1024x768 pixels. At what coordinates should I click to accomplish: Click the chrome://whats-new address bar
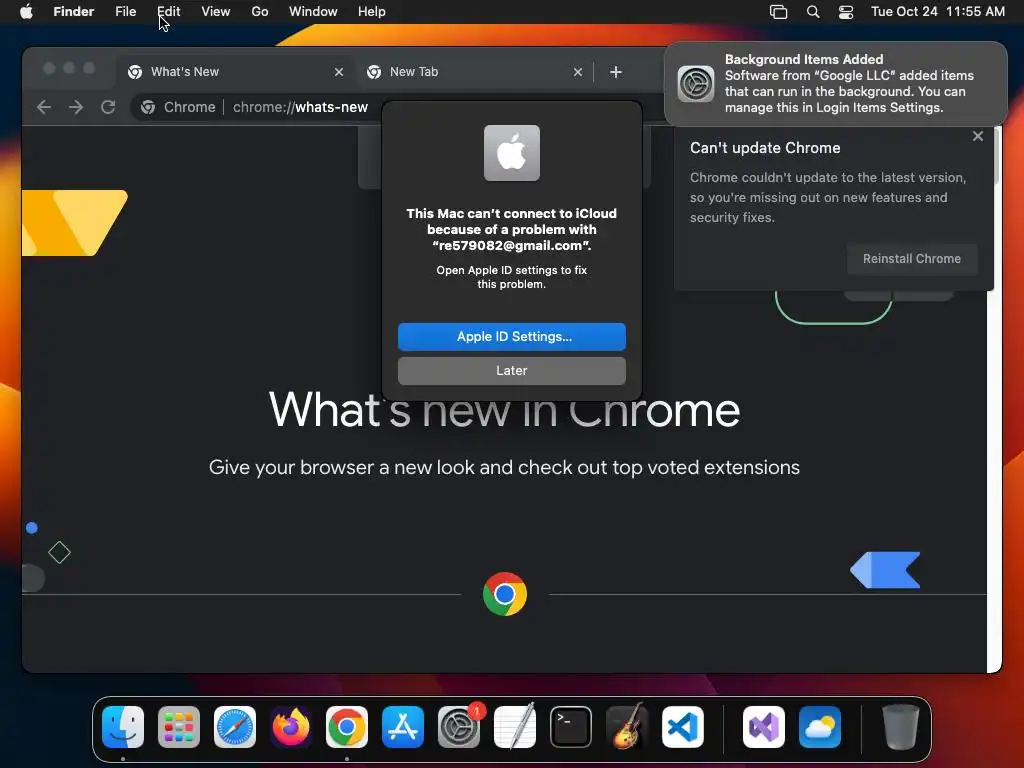tap(300, 107)
